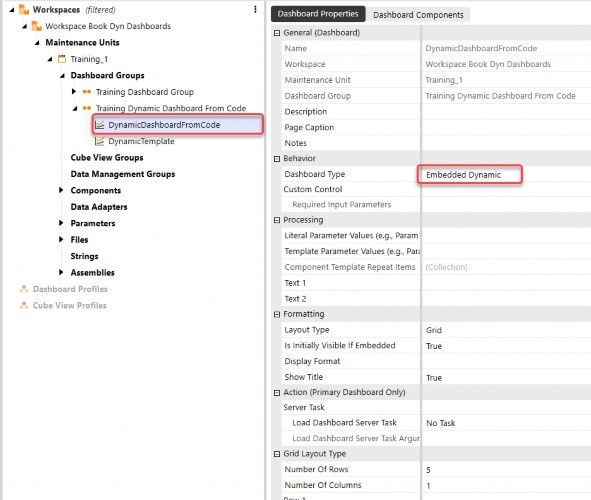Viewport: 591px width, 500px height.
Task: Collapse the Behavior property section
Action: (x=277, y=159)
